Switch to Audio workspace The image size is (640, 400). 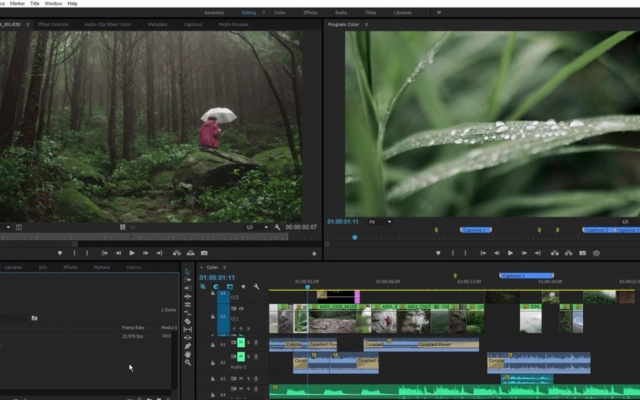coord(341,13)
